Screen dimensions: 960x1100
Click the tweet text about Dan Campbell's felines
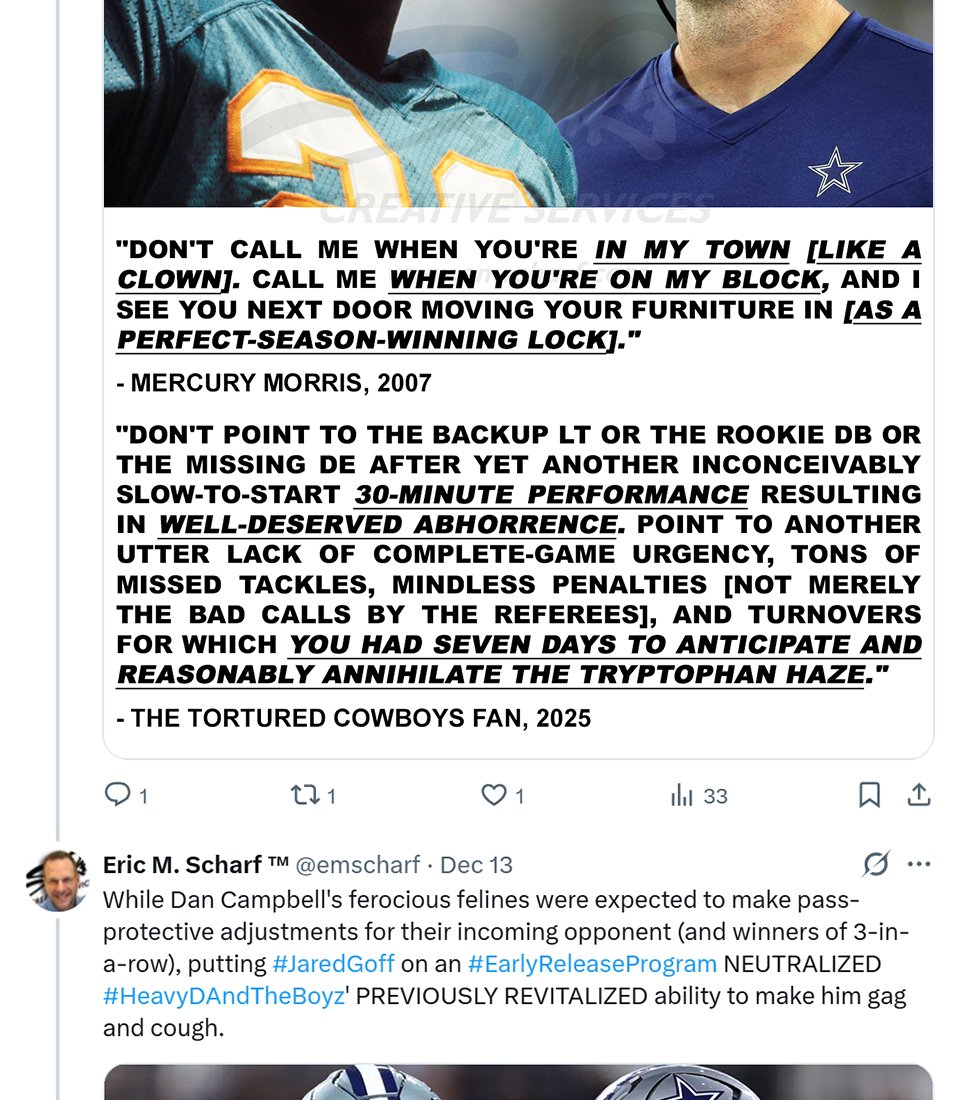pyautogui.click(x=480, y=932)
